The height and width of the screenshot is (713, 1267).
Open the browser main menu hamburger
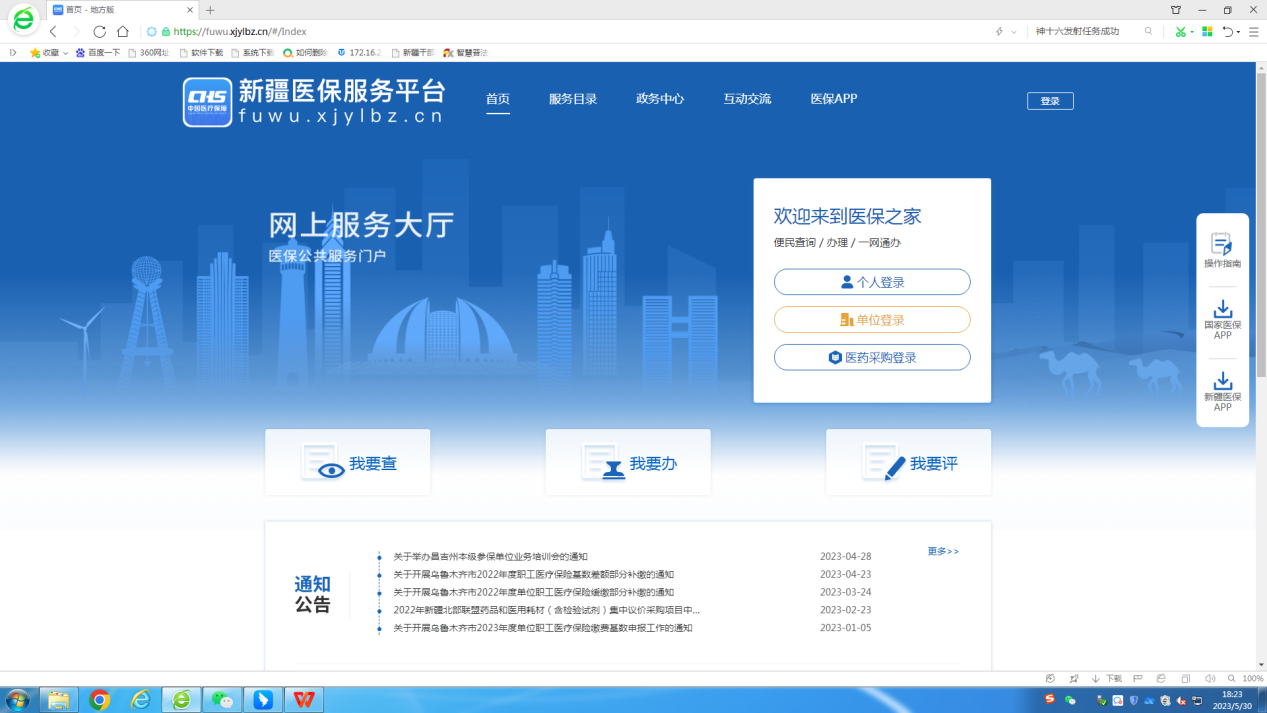point(1253,32)
